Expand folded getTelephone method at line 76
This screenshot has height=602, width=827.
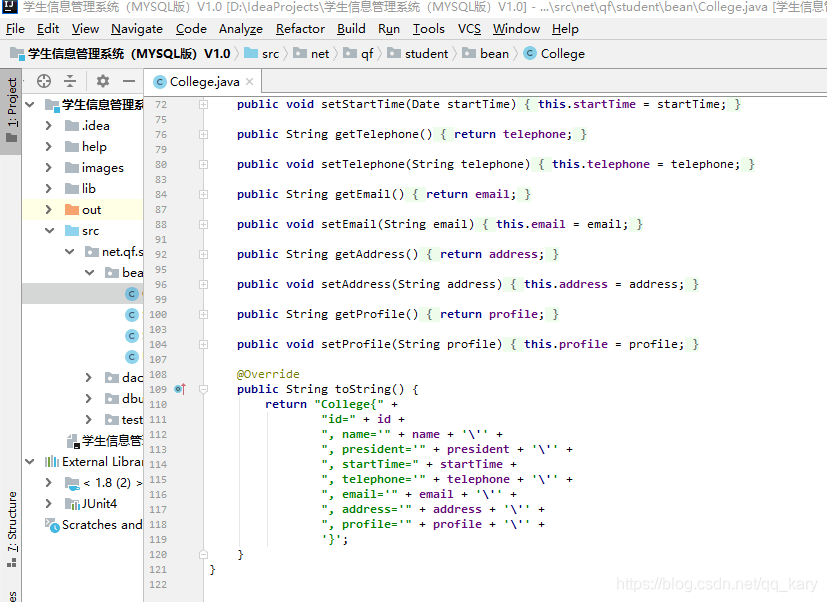click(203, 135)
